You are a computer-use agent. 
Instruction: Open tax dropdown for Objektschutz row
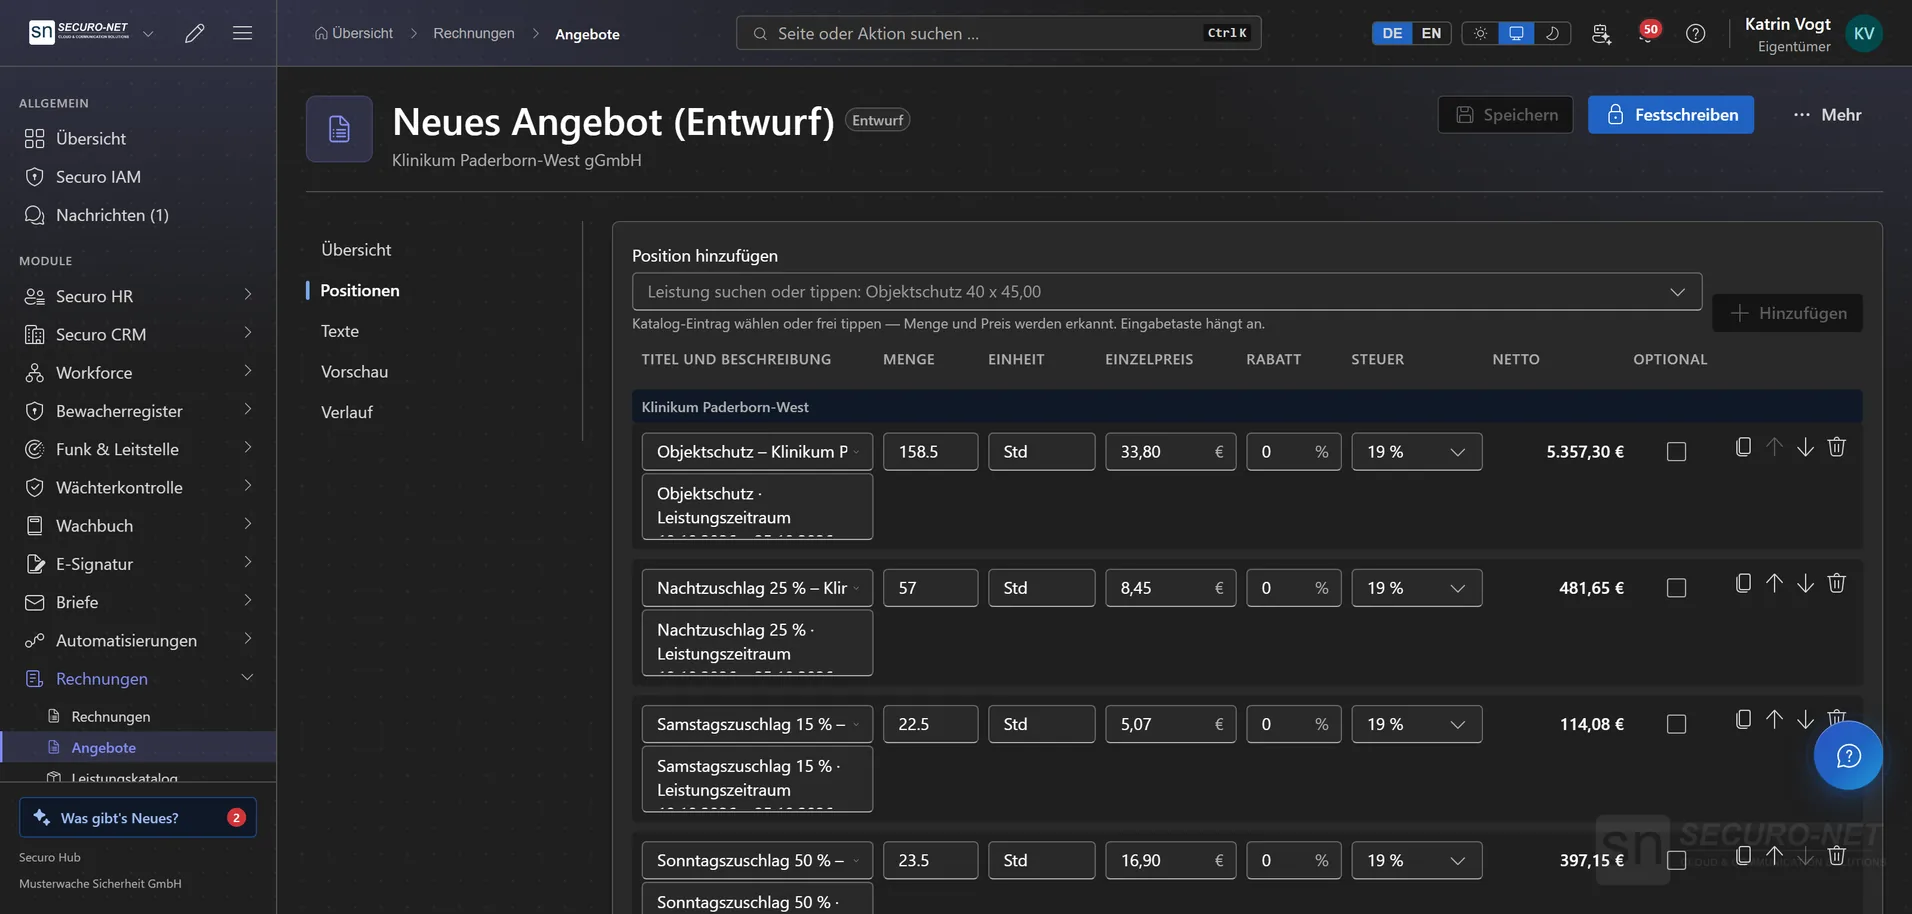1416,452
